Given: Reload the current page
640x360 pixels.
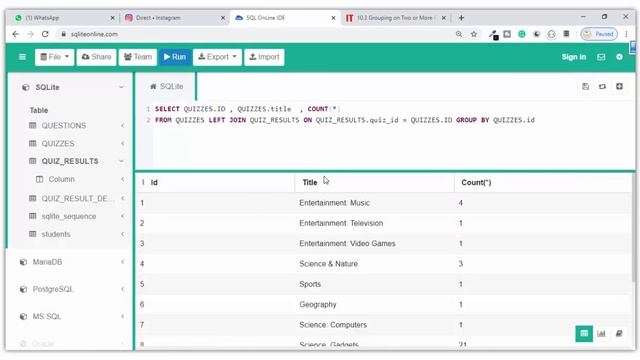Looking at the screenshot, I should [x=45, y=34].
